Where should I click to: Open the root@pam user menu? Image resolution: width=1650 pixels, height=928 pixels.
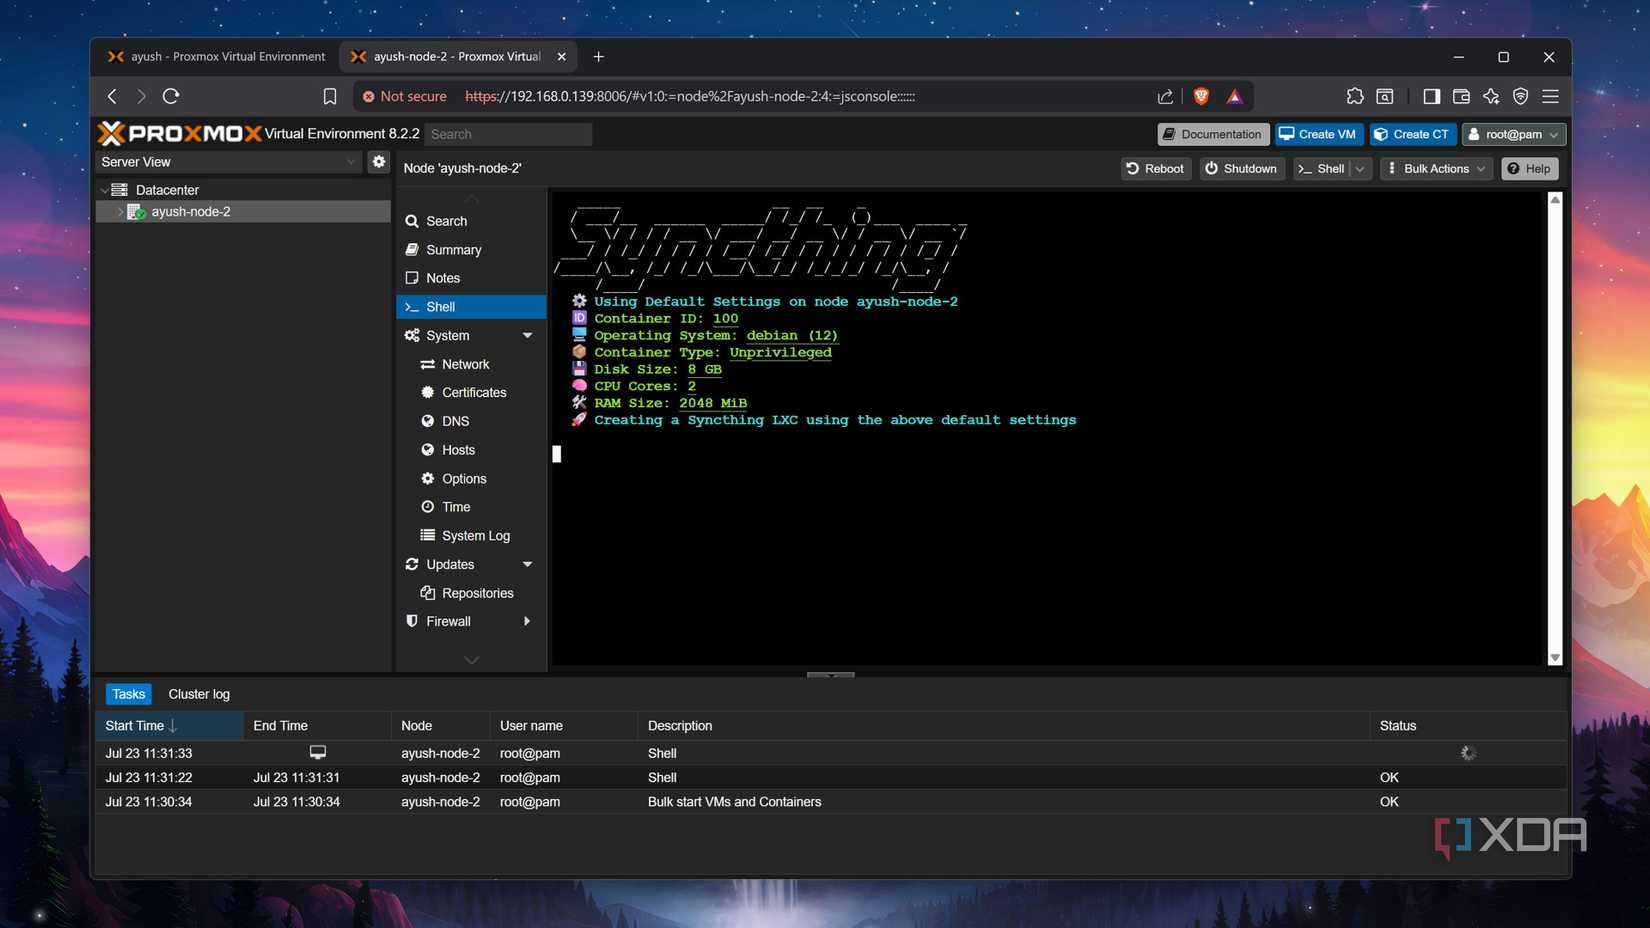(x=1514, y=134)
